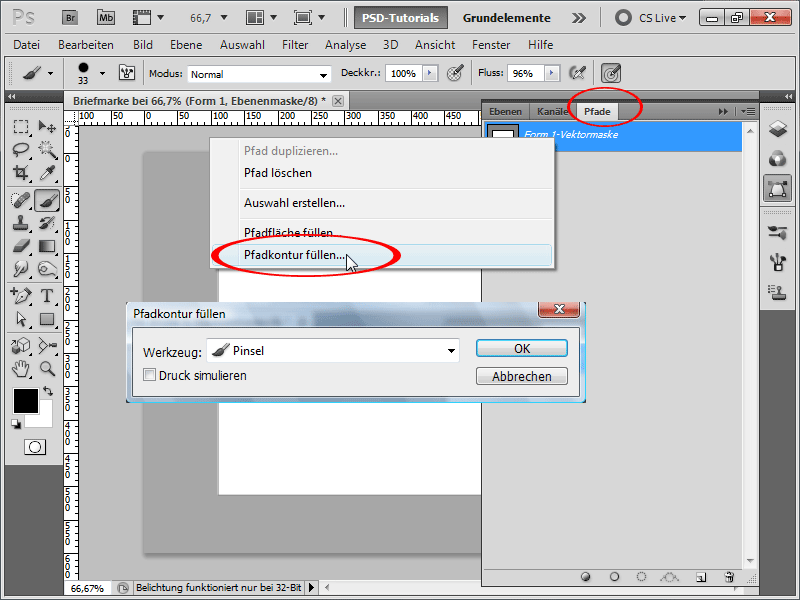Open Fluss flow slider arrow

tap(552, 73)
